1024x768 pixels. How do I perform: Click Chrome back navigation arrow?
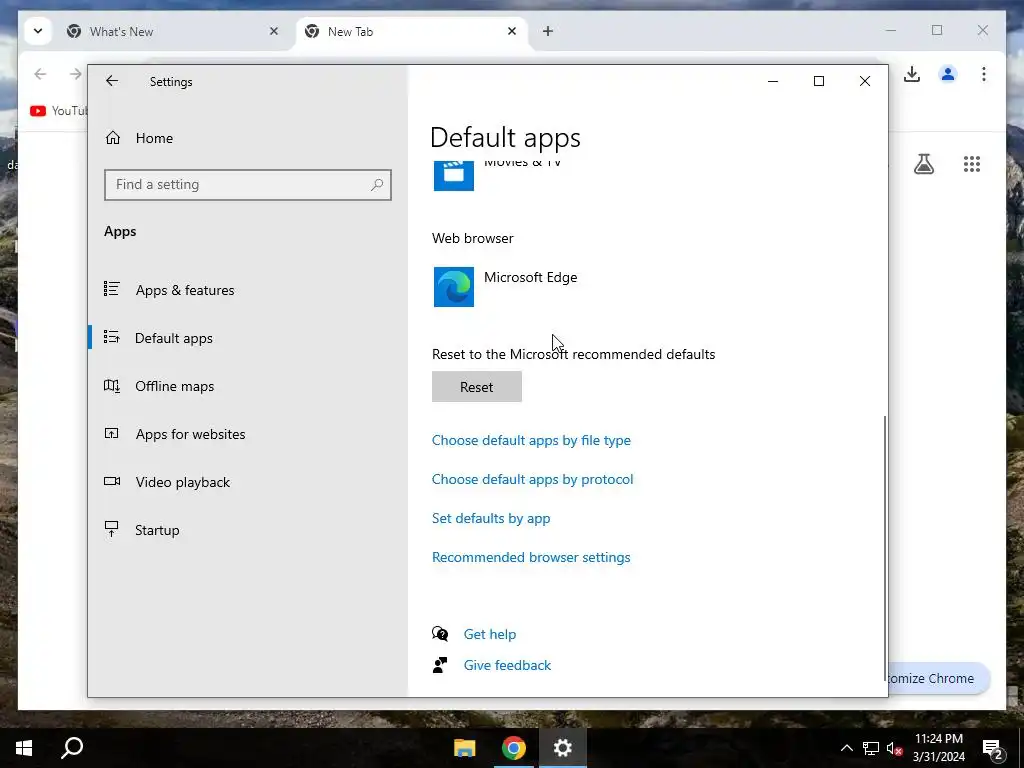point(40,74)
